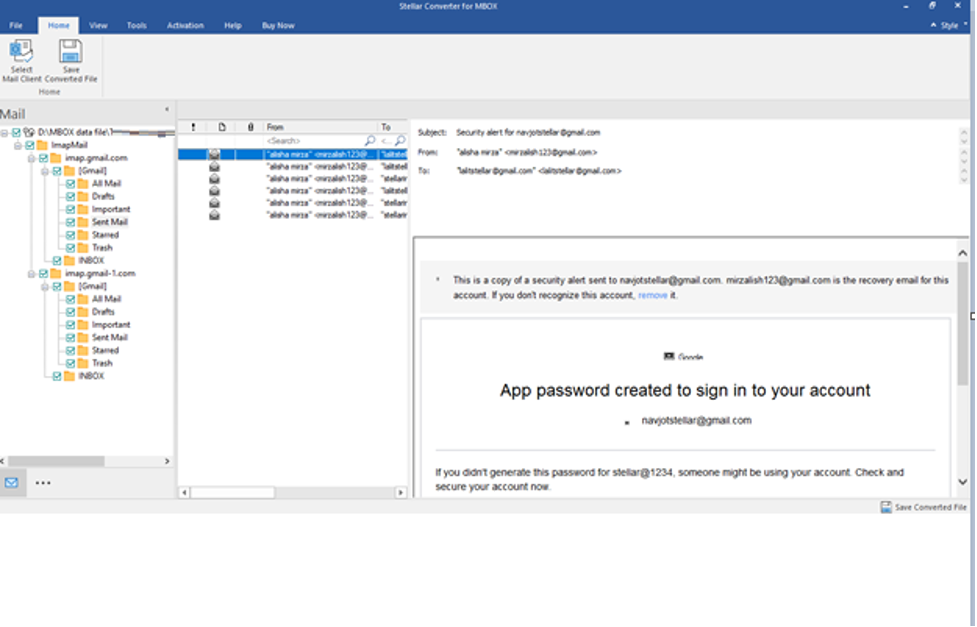
Task: Click the Save Converted File status bar icon
Action: (886, 507)
